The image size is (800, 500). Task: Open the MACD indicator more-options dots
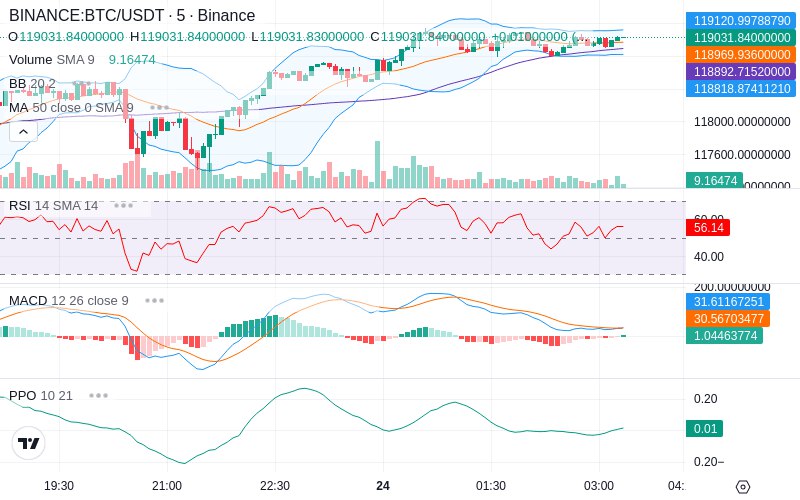pyautogui.click(x=154, y=300)
